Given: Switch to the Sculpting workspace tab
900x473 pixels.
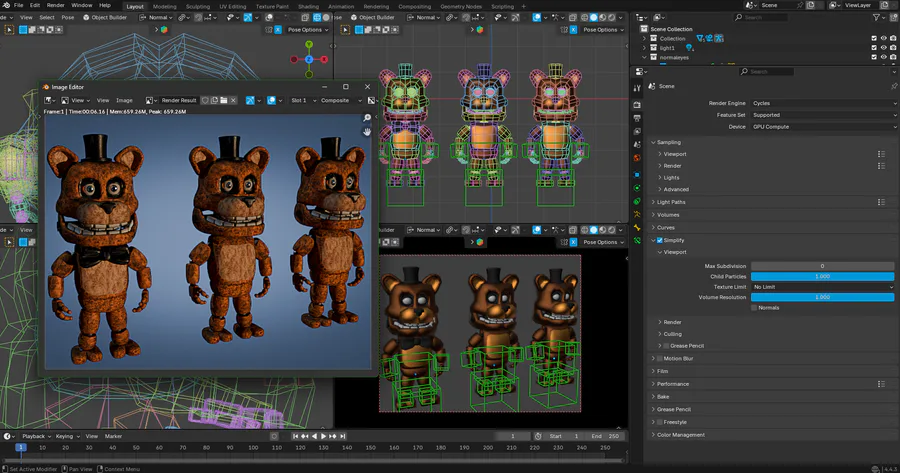Looking at the screenshot, I should [x=197, y=7].
